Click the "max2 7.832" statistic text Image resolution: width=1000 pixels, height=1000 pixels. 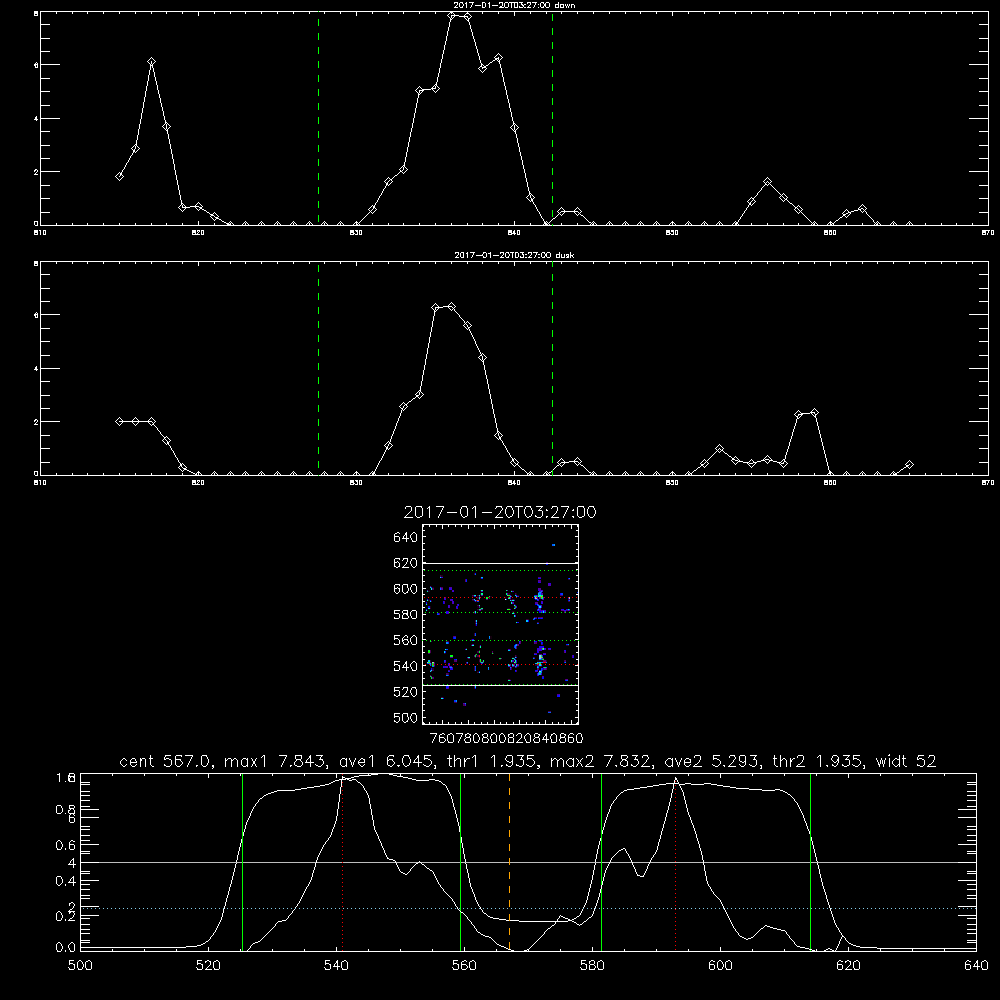tap(601, 761)
